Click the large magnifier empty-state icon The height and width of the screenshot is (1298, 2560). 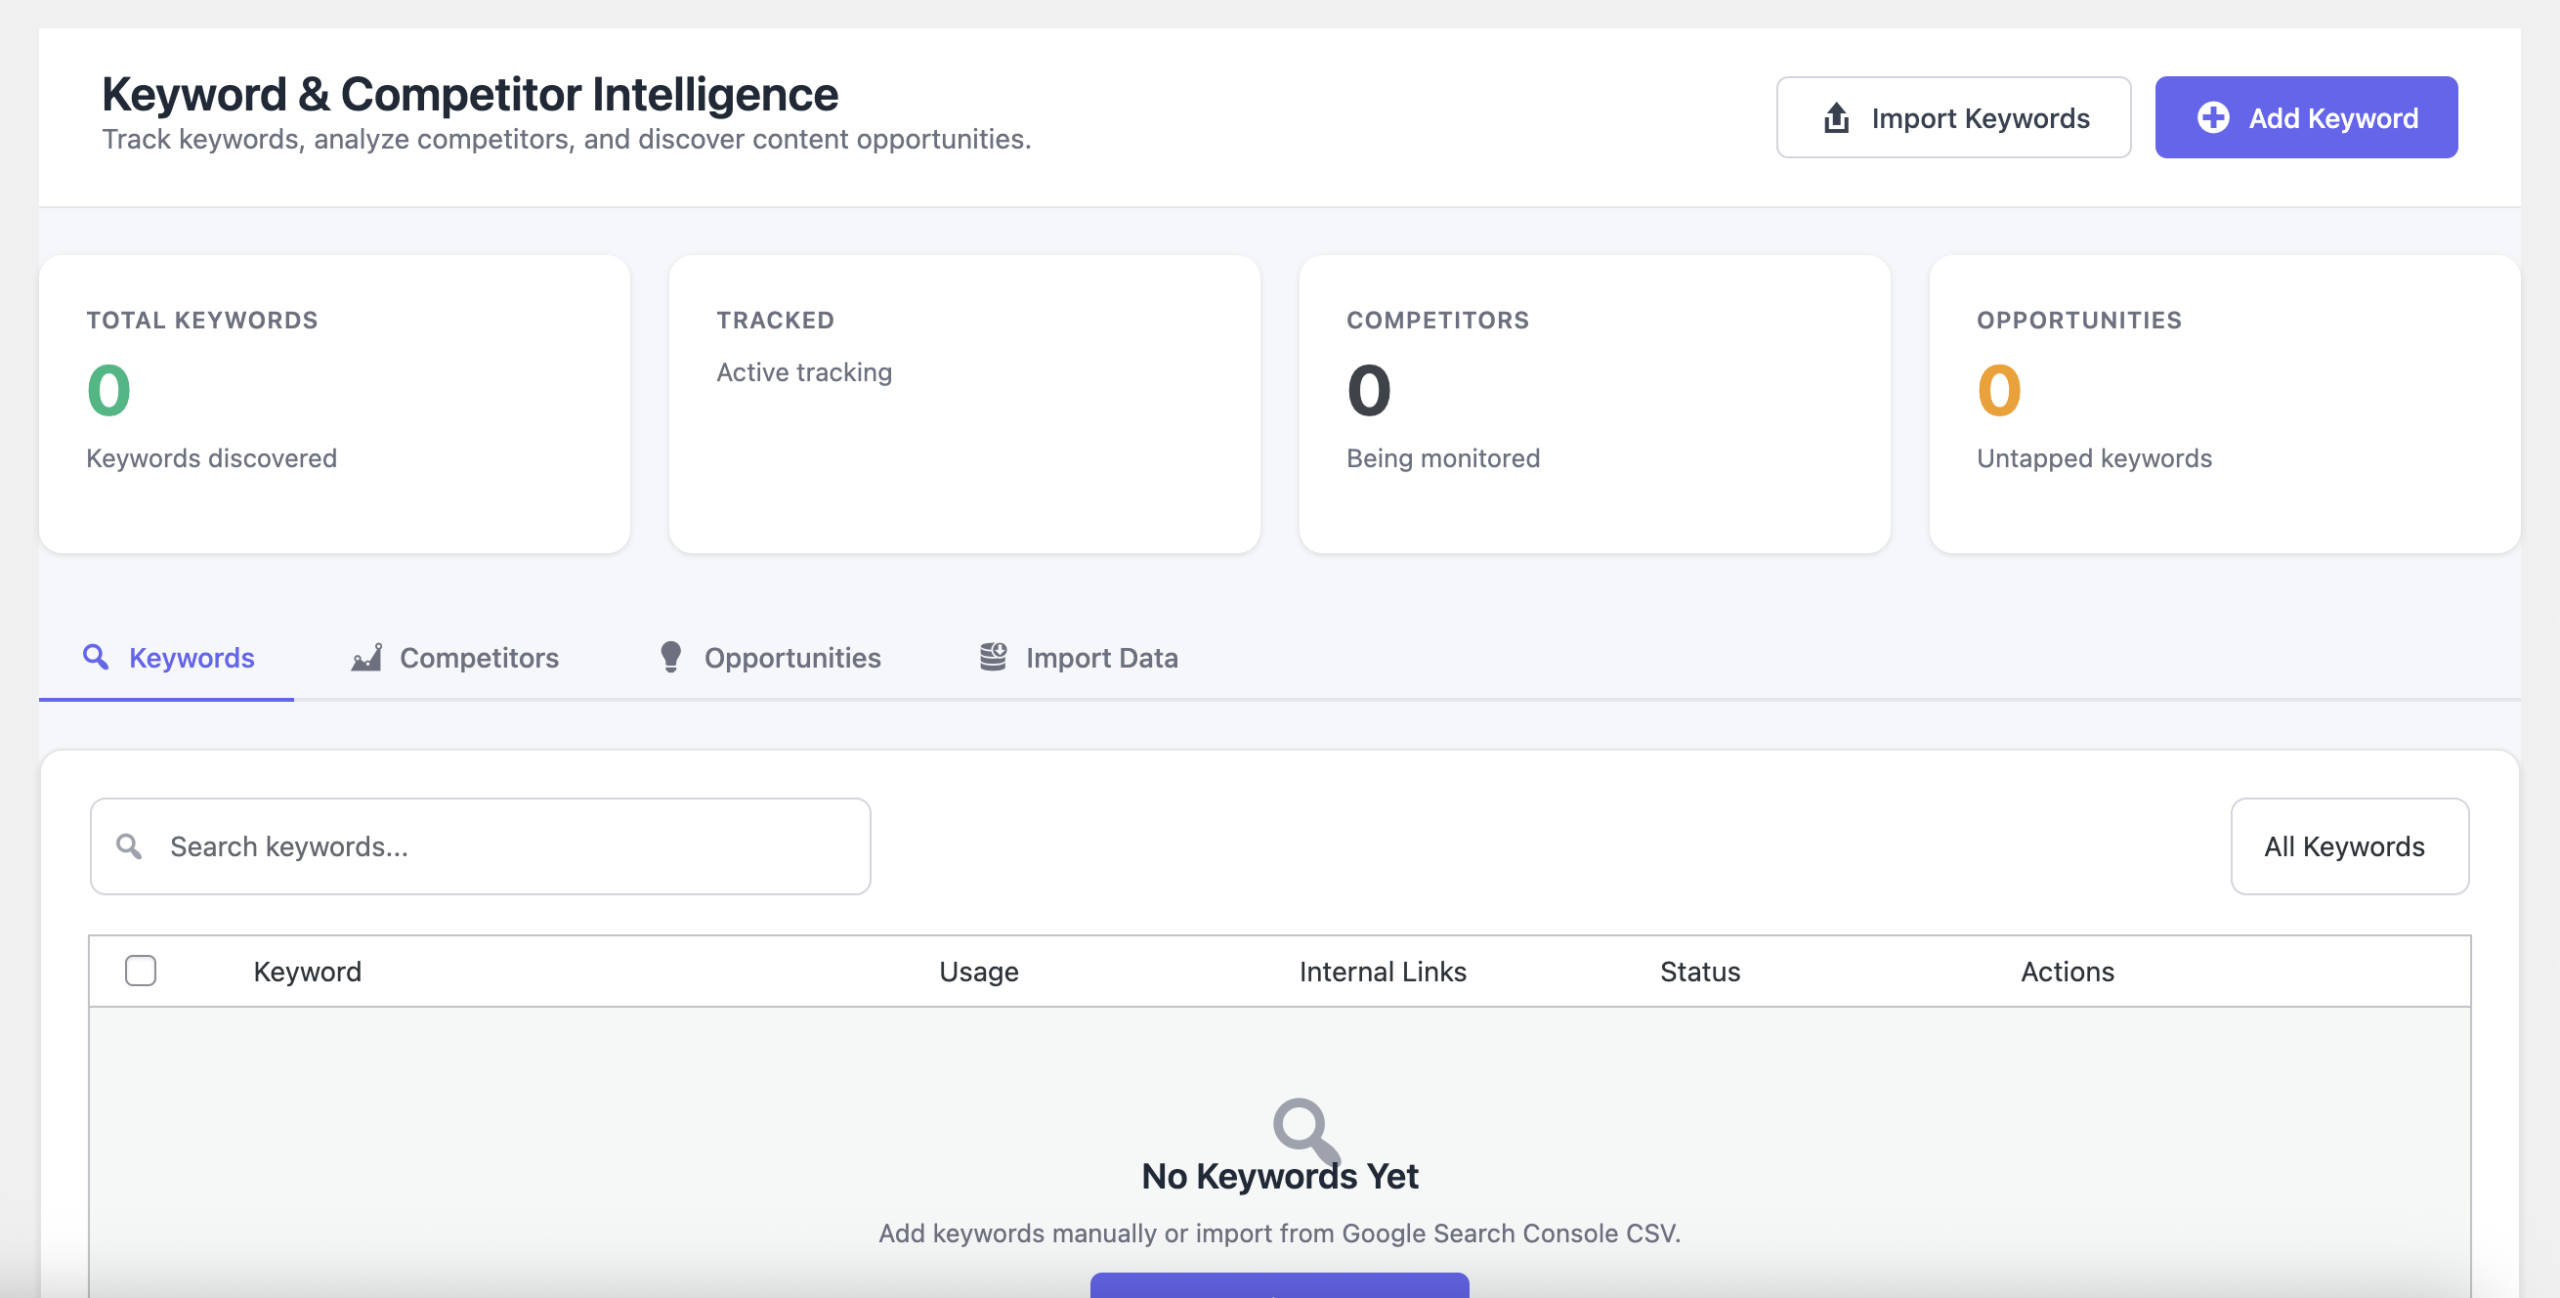tap(1303, 1128)
